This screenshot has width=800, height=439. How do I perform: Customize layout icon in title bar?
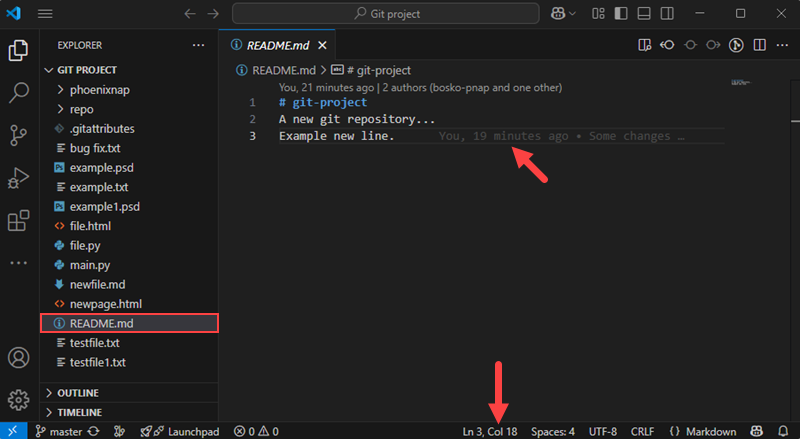click(x=598, y=14)
